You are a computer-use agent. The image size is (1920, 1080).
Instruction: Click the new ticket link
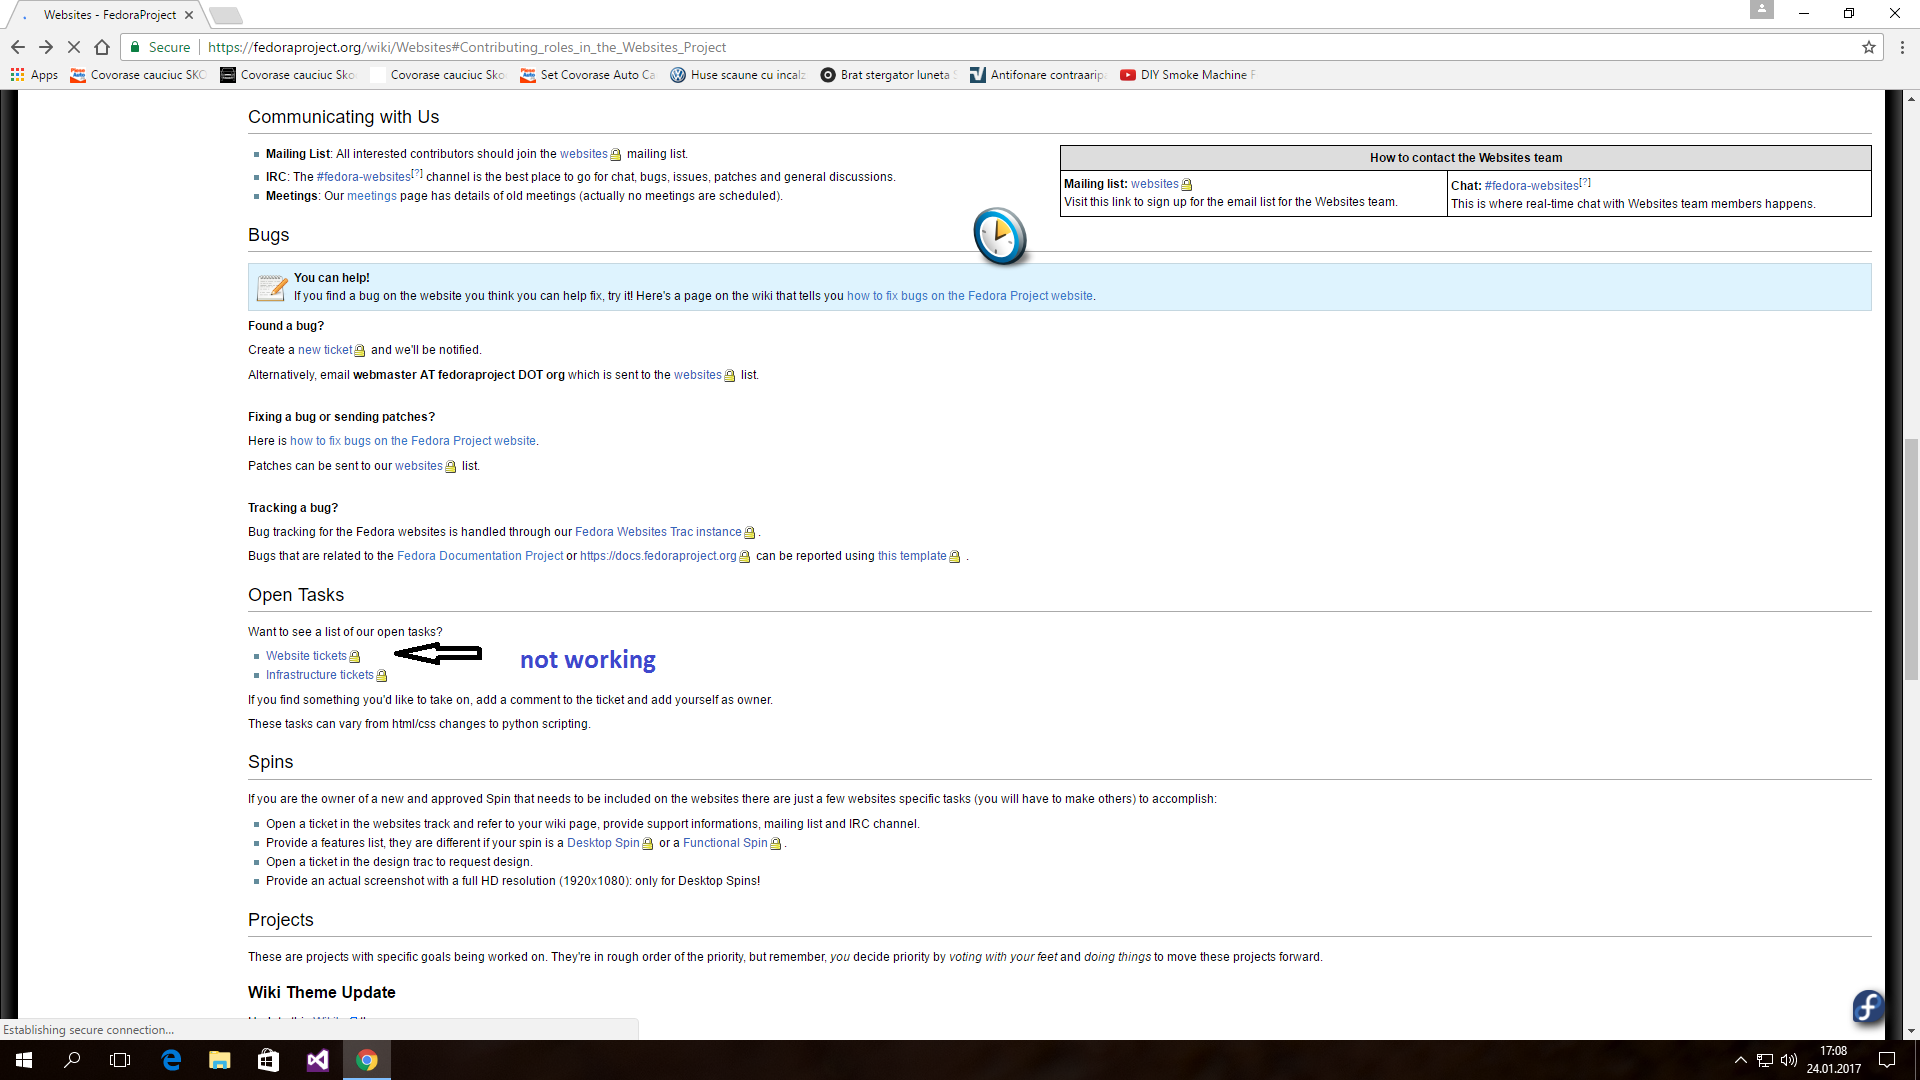(x=325, y=350)
